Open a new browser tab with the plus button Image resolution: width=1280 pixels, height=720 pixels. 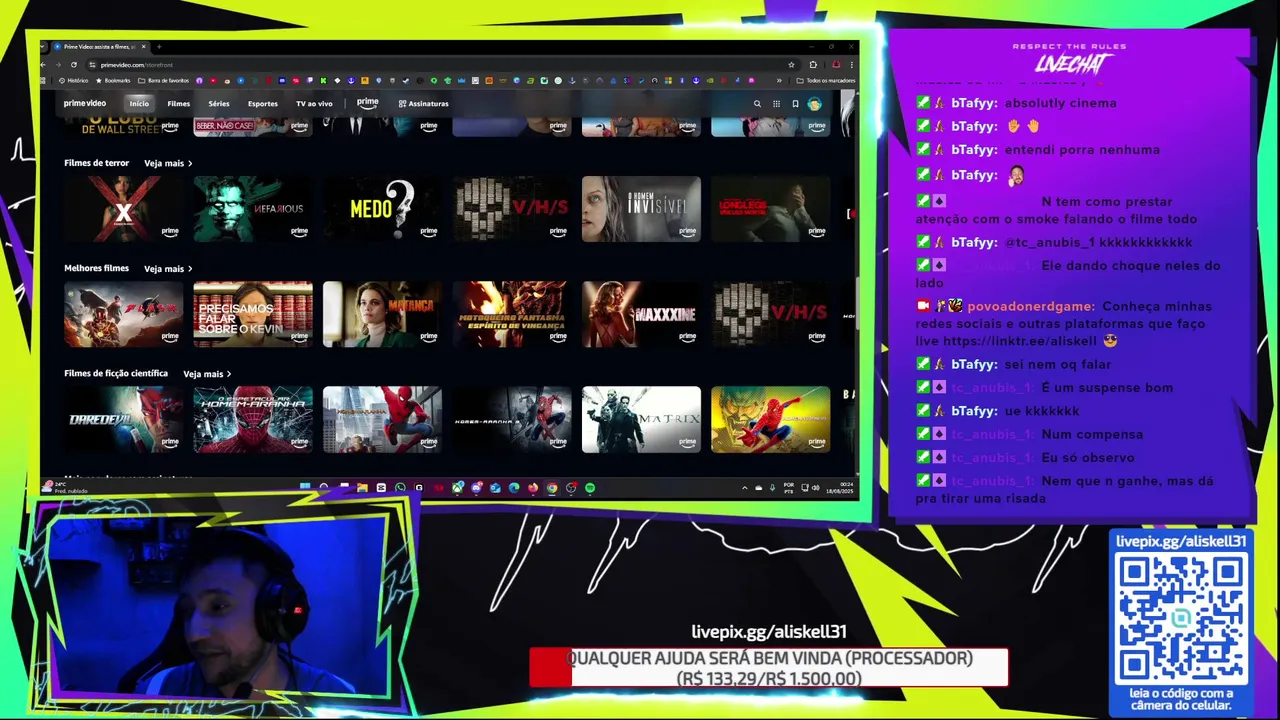pos(158,47)
